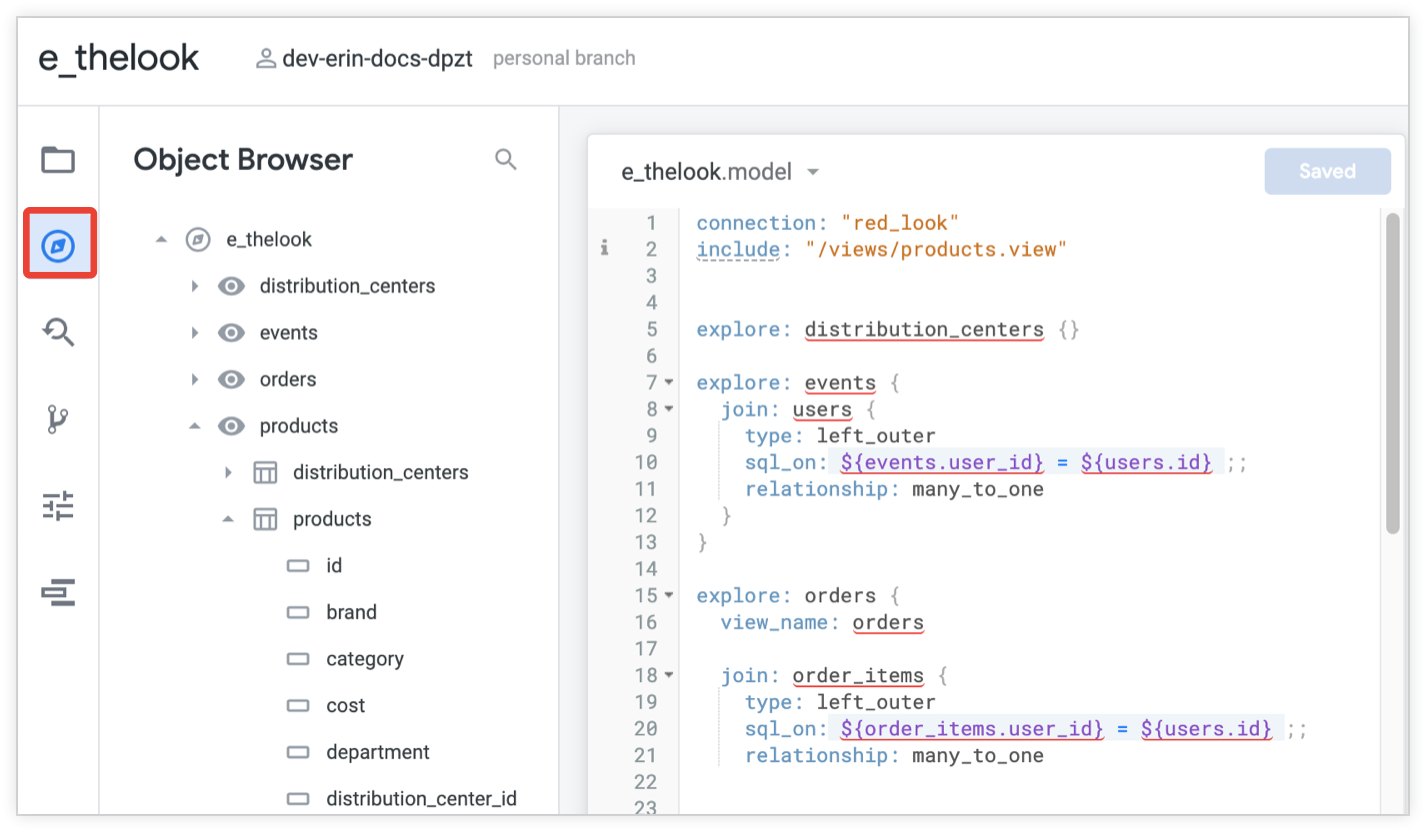Click the dev-erin-docs-dpzt branch name

click(x=376, y=58)
